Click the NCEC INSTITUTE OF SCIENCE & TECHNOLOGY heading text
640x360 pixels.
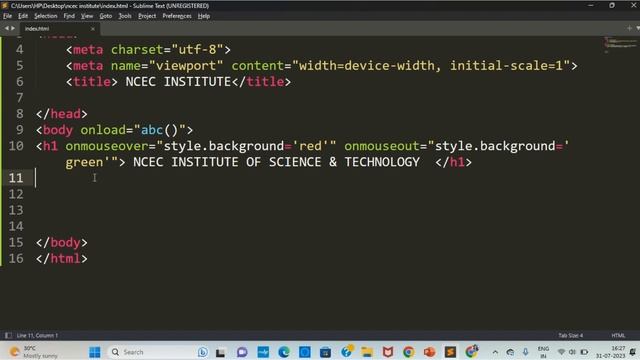point(276,162)
